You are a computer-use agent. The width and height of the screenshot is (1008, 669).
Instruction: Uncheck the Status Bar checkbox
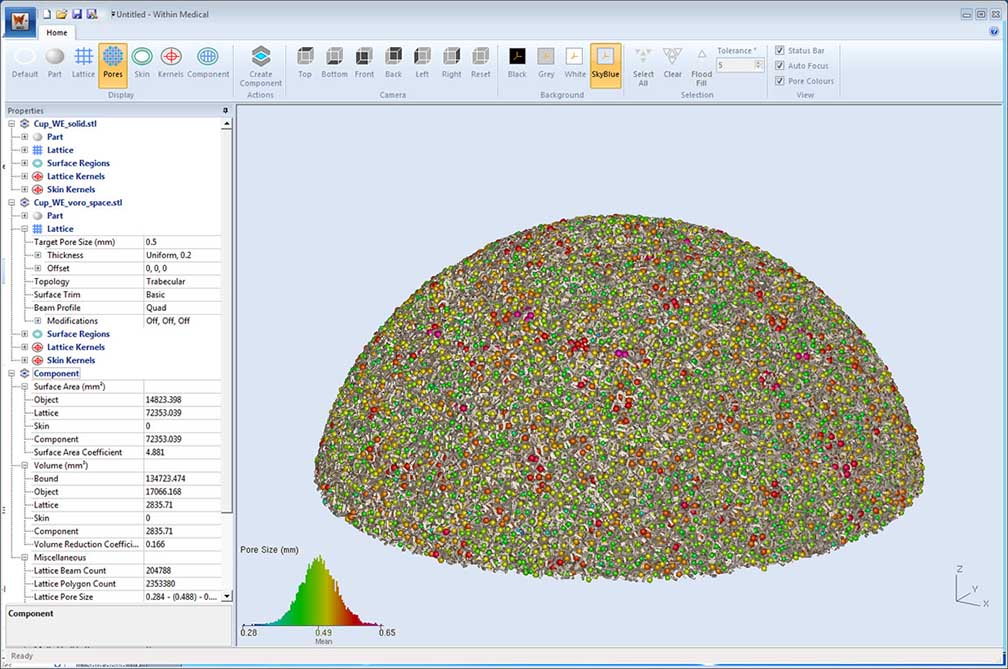click(x=780, y=50)
